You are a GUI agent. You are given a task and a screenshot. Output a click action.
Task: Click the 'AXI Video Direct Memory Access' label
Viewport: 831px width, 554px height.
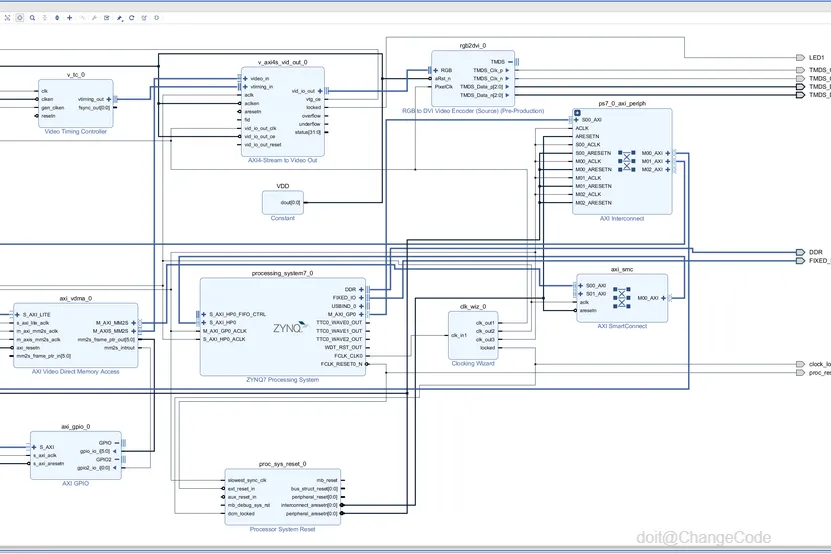coord(75,372)
